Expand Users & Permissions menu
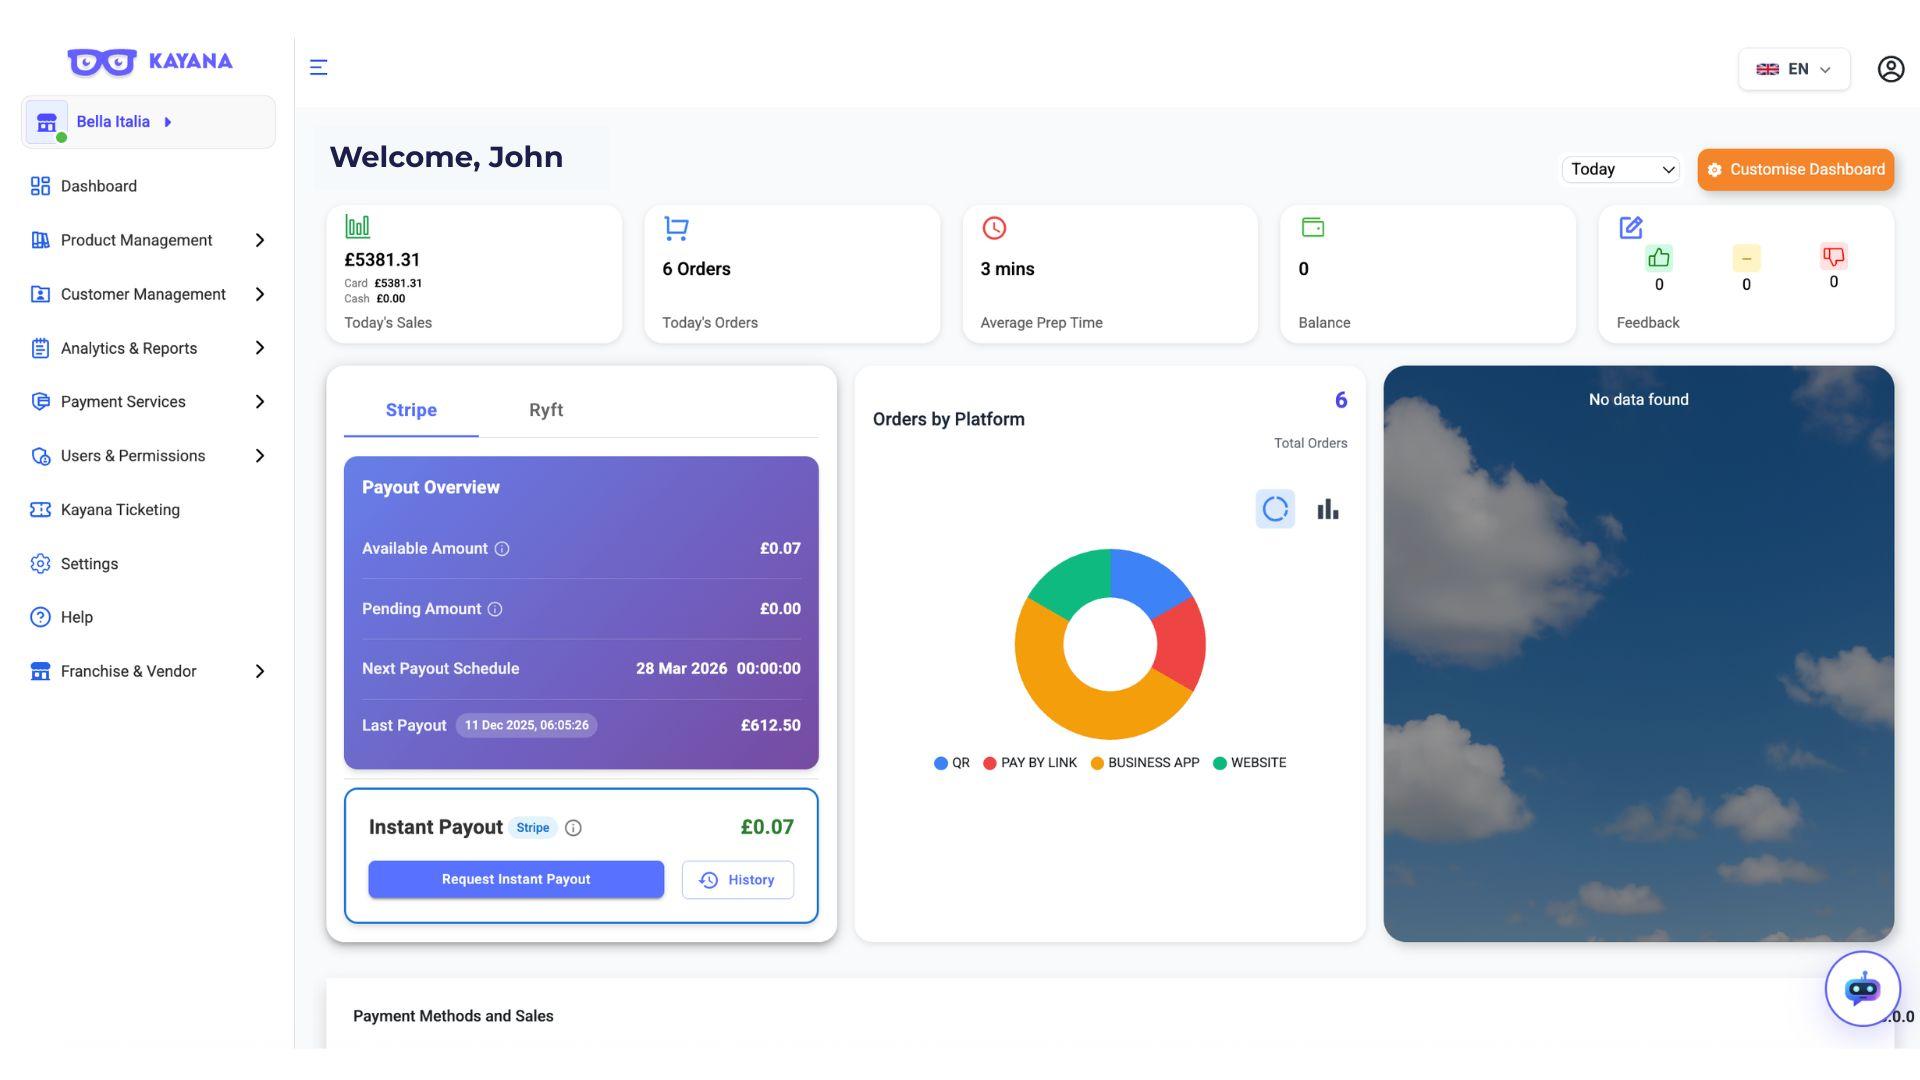Screen dimensions: 1920x1080 click(149, 456)
